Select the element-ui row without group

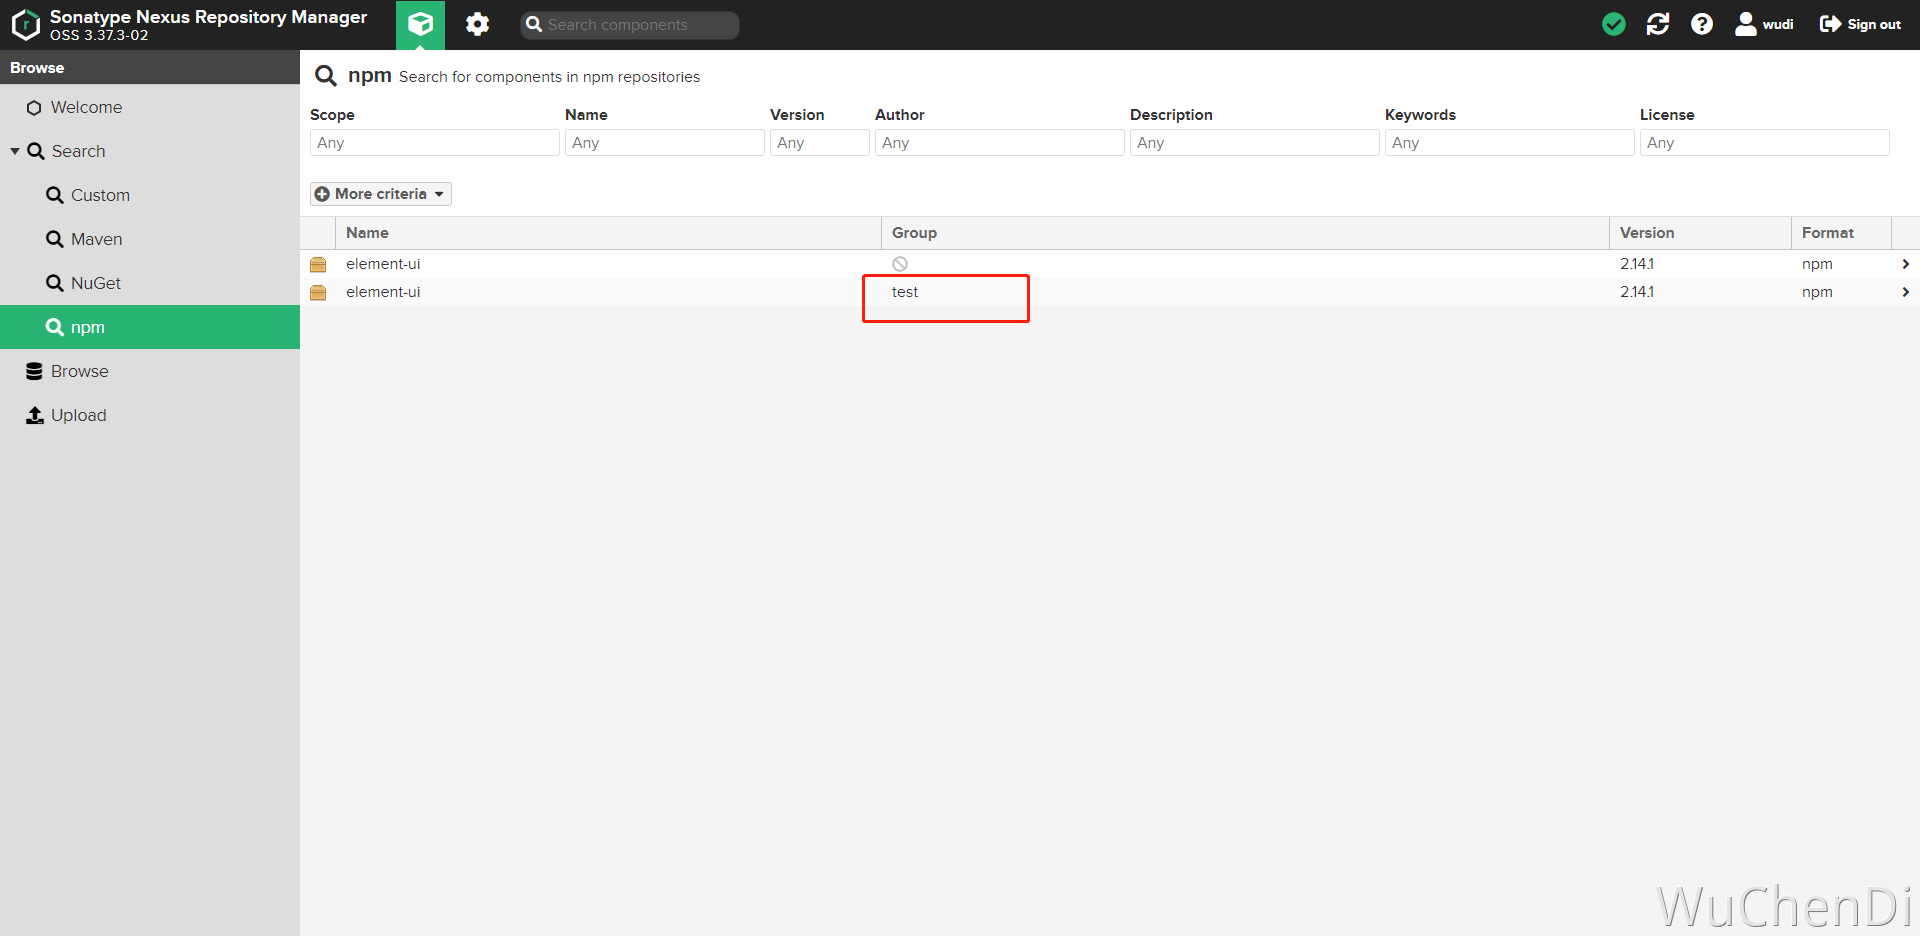tap(1110, 264)
